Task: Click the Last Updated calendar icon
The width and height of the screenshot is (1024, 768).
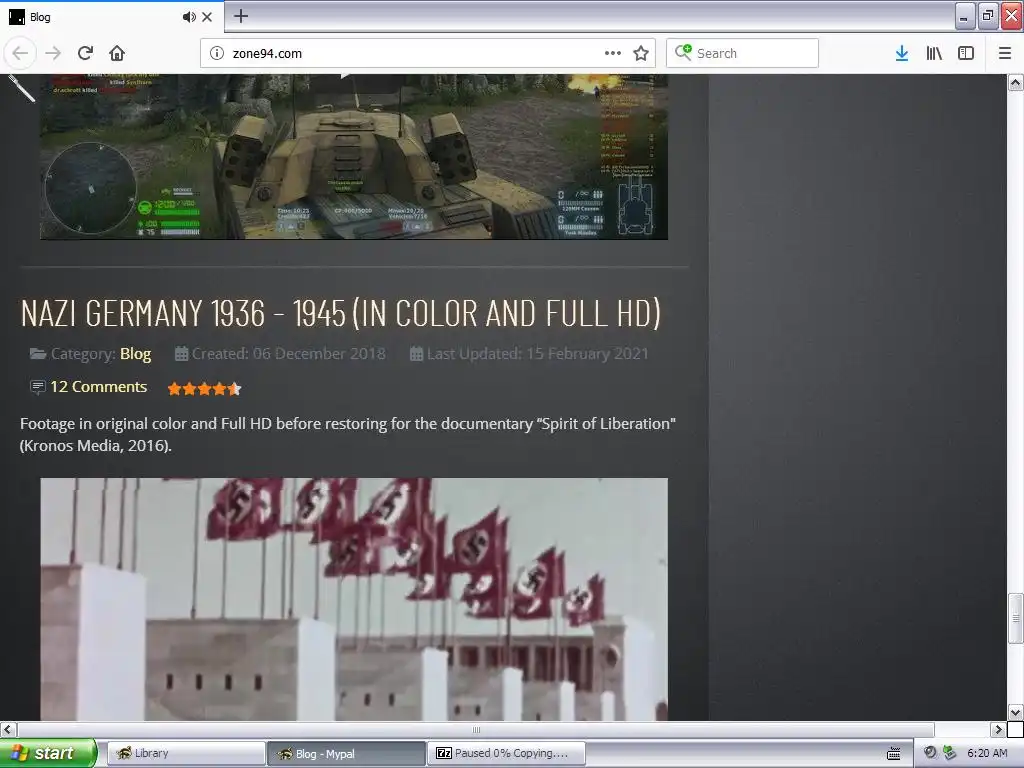Action: 416,353
